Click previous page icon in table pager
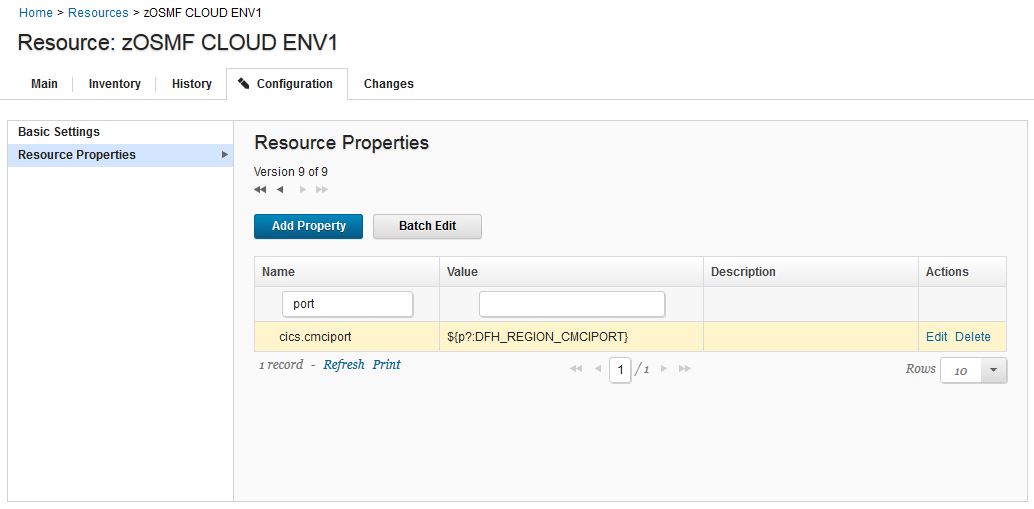 (598, 369)
